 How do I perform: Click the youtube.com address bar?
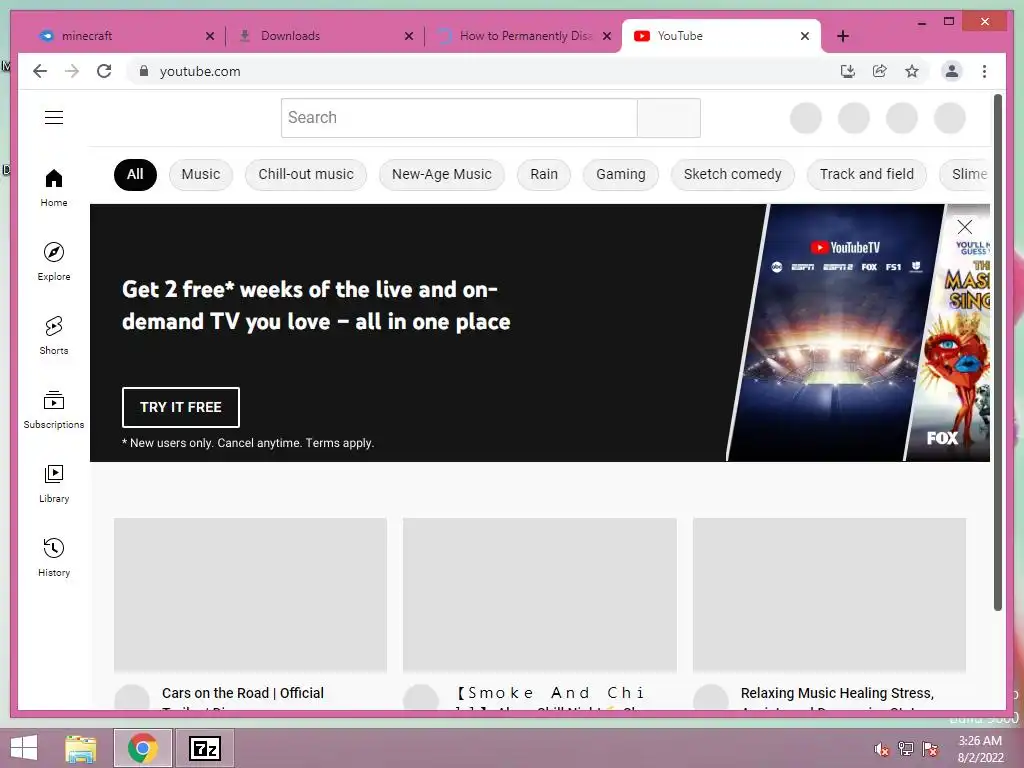click(x=483, y=71)
